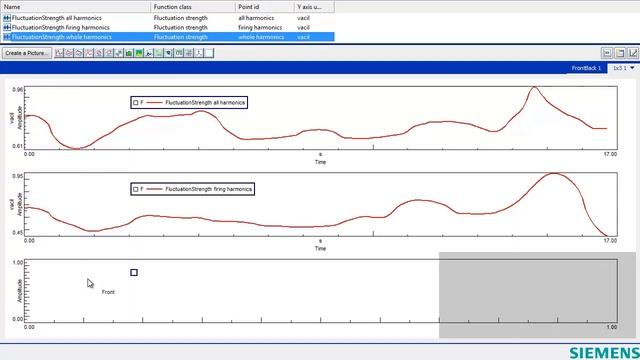The height and width of the screenshot is (360, 640).
Task: Click the 1.00 y-axis value of bottom plot
Action: tap(18, 262)
